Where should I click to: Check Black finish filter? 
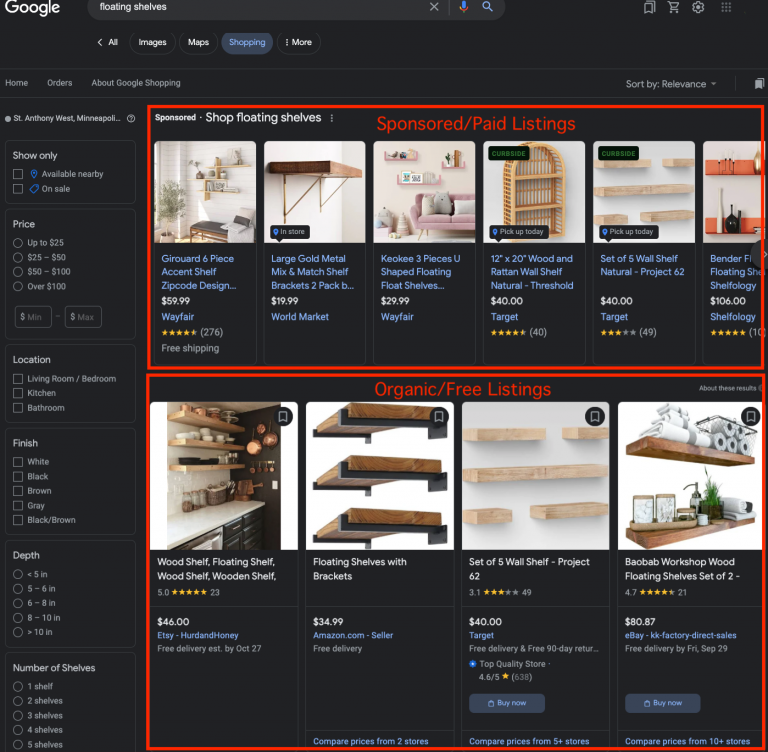click(x=18, y=476)
